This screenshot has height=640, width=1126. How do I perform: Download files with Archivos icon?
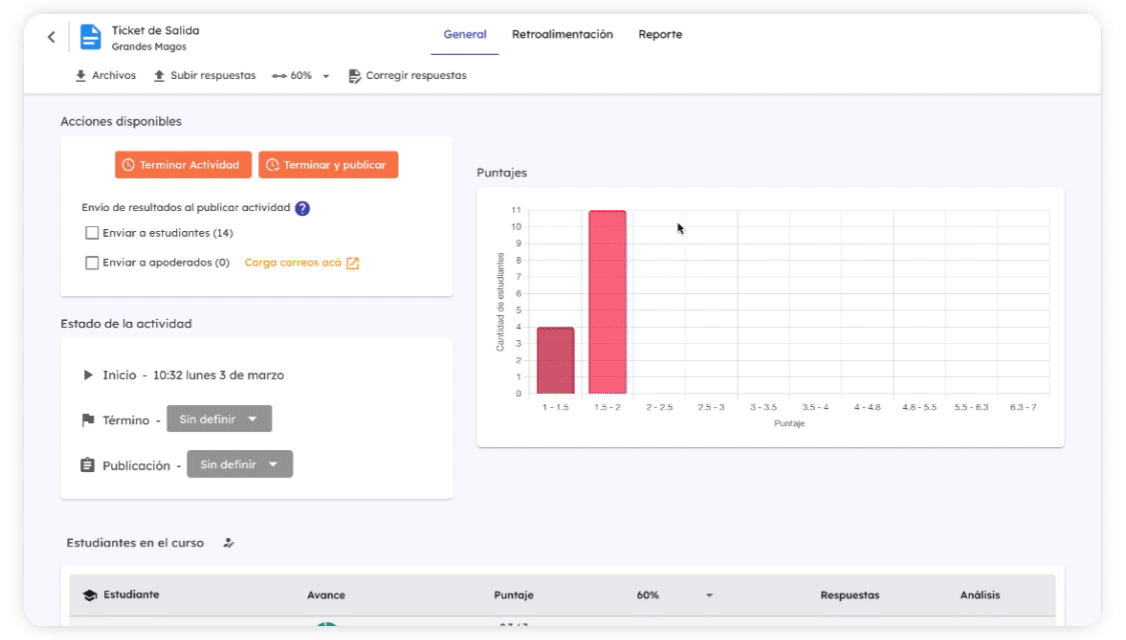[x=81, y=76]
